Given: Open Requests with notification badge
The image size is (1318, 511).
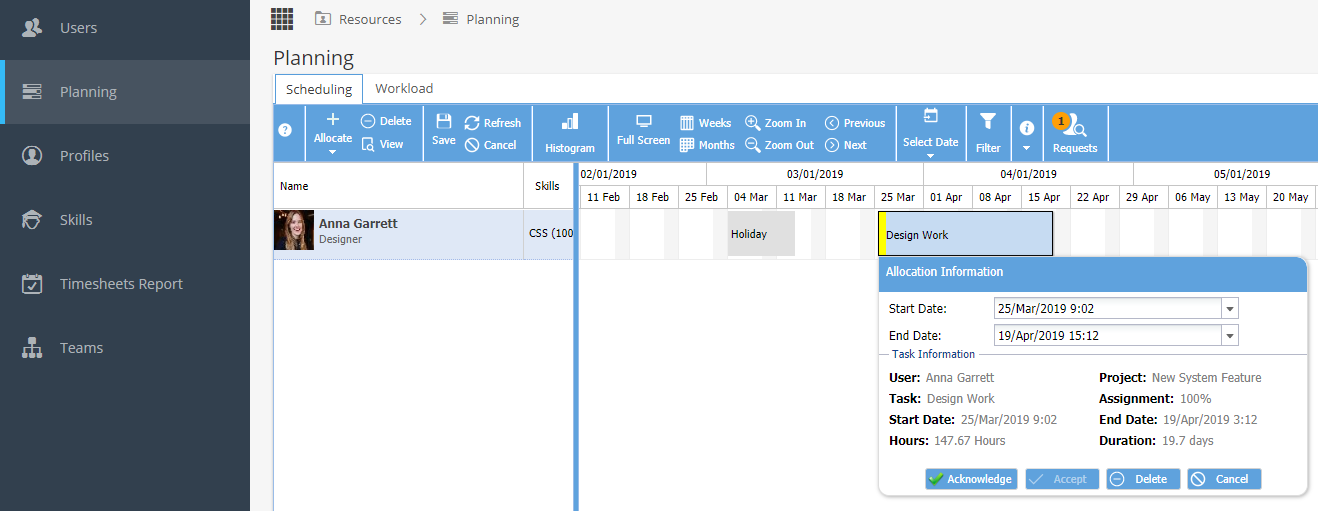Looking at the screenshot, I should pyautogui.click(x=1075, y=133).
